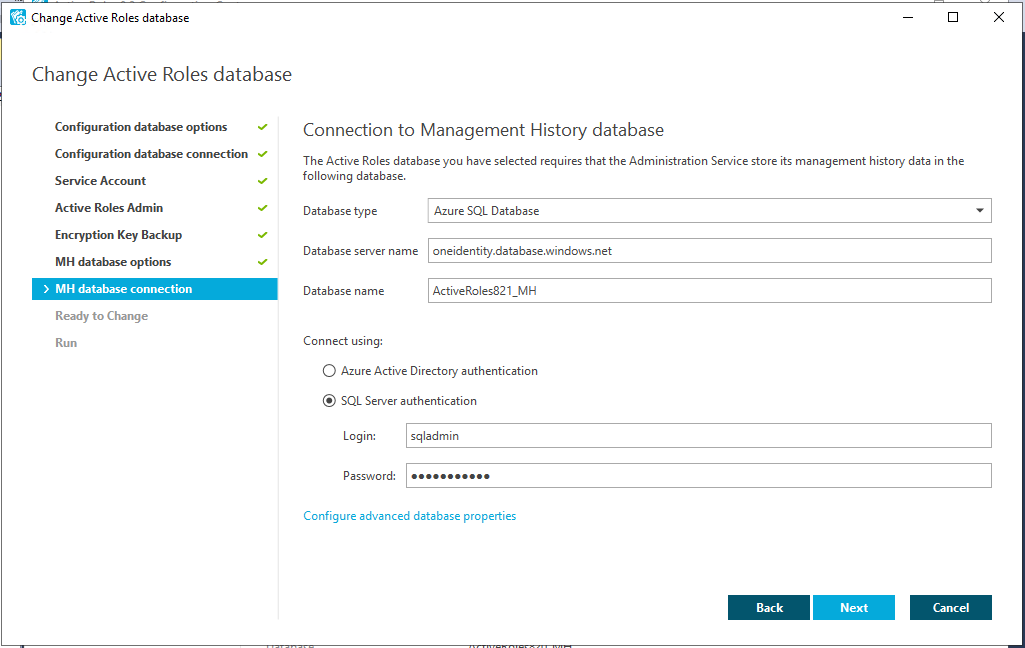Select SQL Server authentication radio button
The image size is (1025, 648).
[329, 401]
